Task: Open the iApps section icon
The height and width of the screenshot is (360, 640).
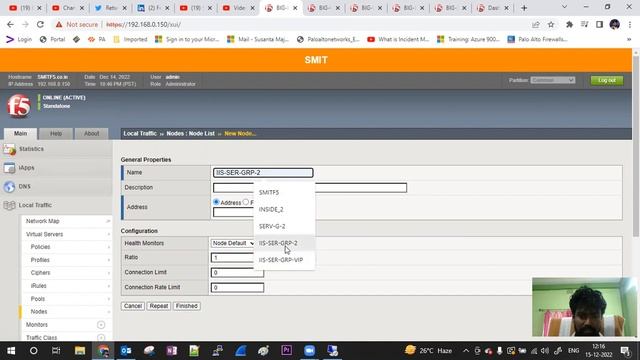Action: pos(9,168)
